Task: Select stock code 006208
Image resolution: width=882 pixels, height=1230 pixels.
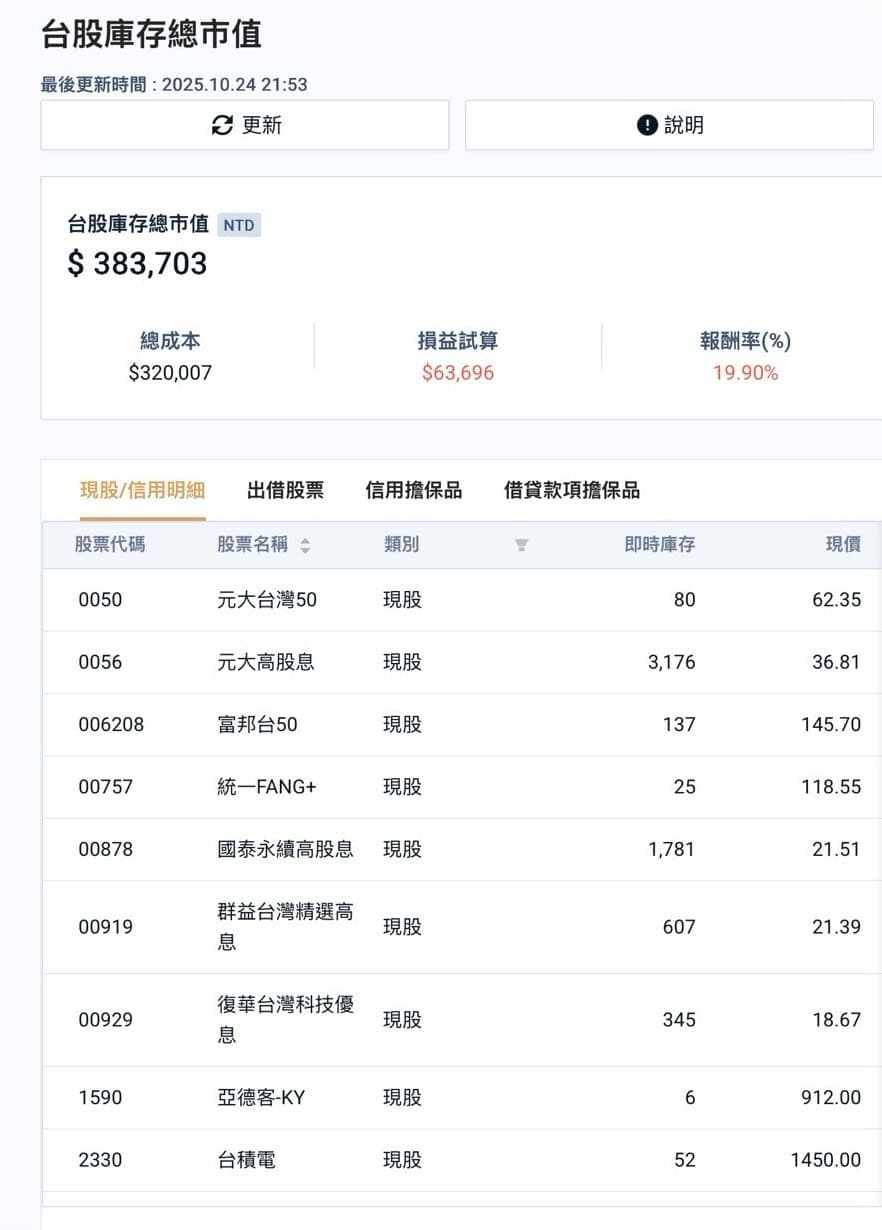Action: tap(111, 724)
